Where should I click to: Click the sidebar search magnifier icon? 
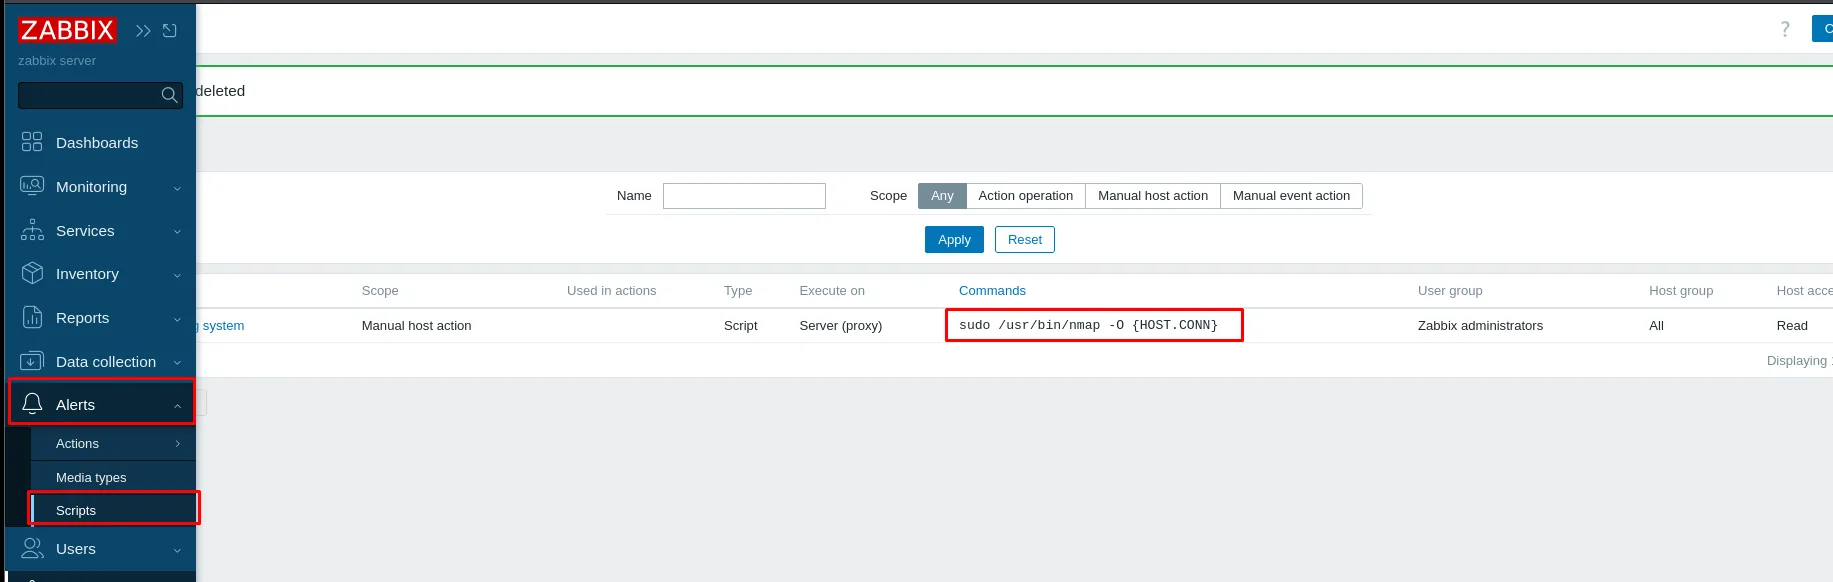[x=170, y=95]
